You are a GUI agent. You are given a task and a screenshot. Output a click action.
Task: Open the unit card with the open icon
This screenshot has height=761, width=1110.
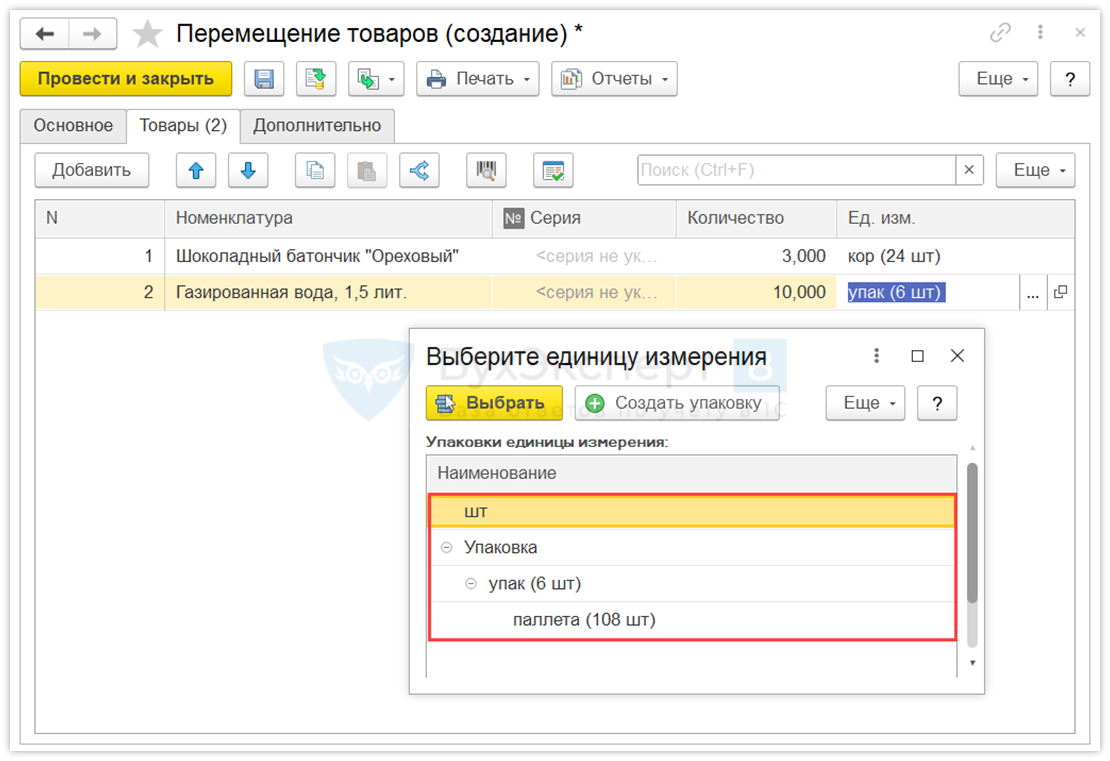pos(1060,292)
